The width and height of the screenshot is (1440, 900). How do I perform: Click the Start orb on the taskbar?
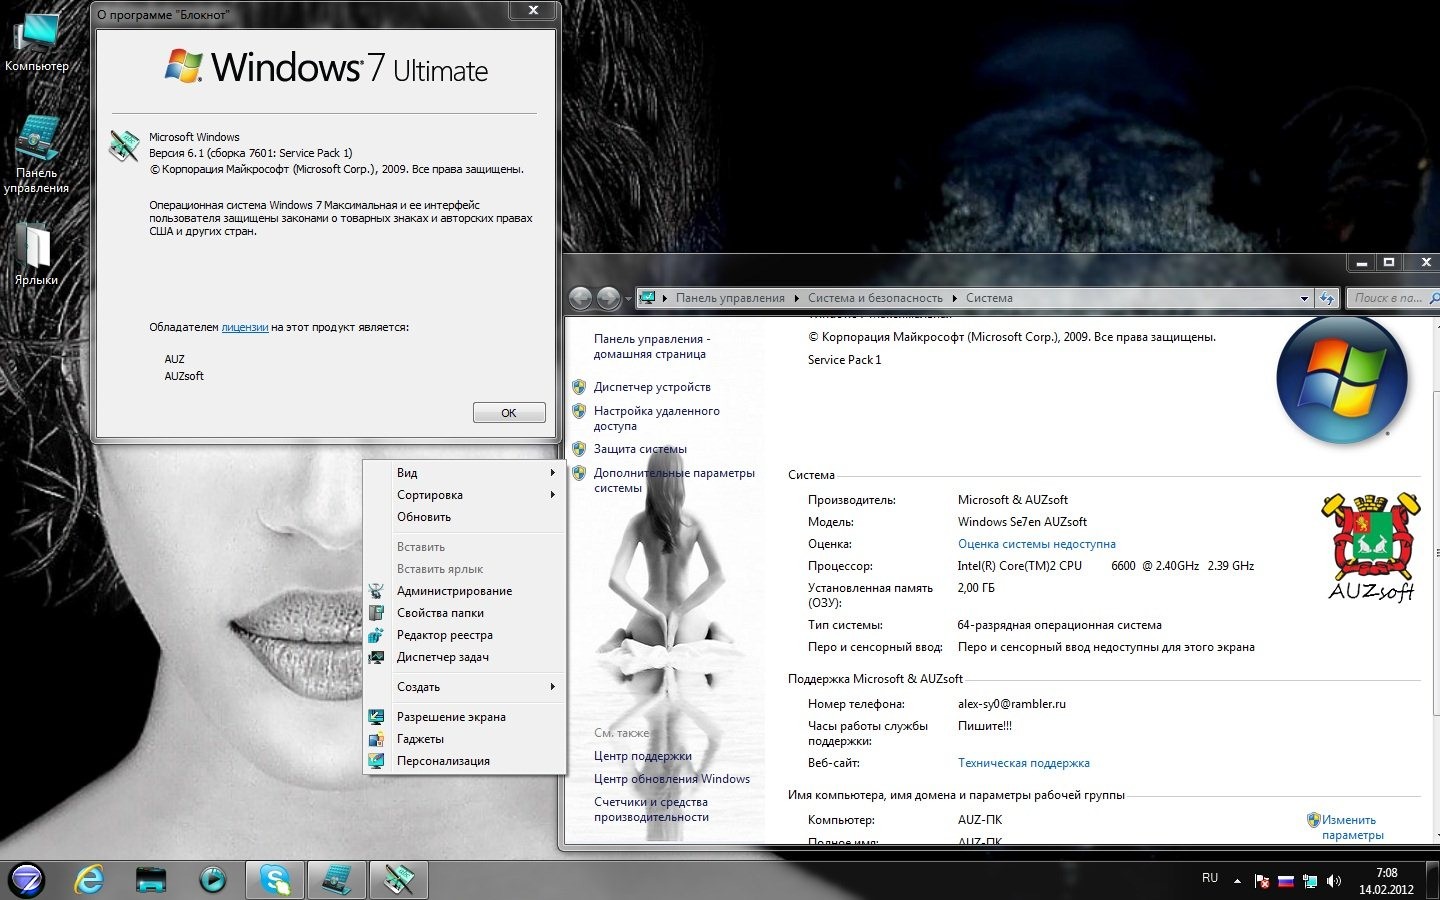click(x=26, y=880)
